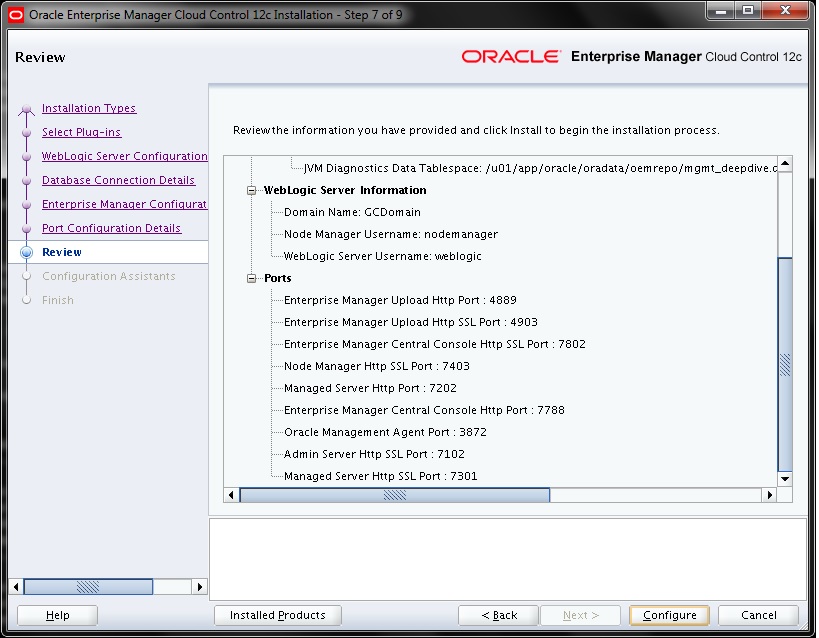
Task: Click the step list horizontal scrollbar thumb
Action: click(88, 586)
